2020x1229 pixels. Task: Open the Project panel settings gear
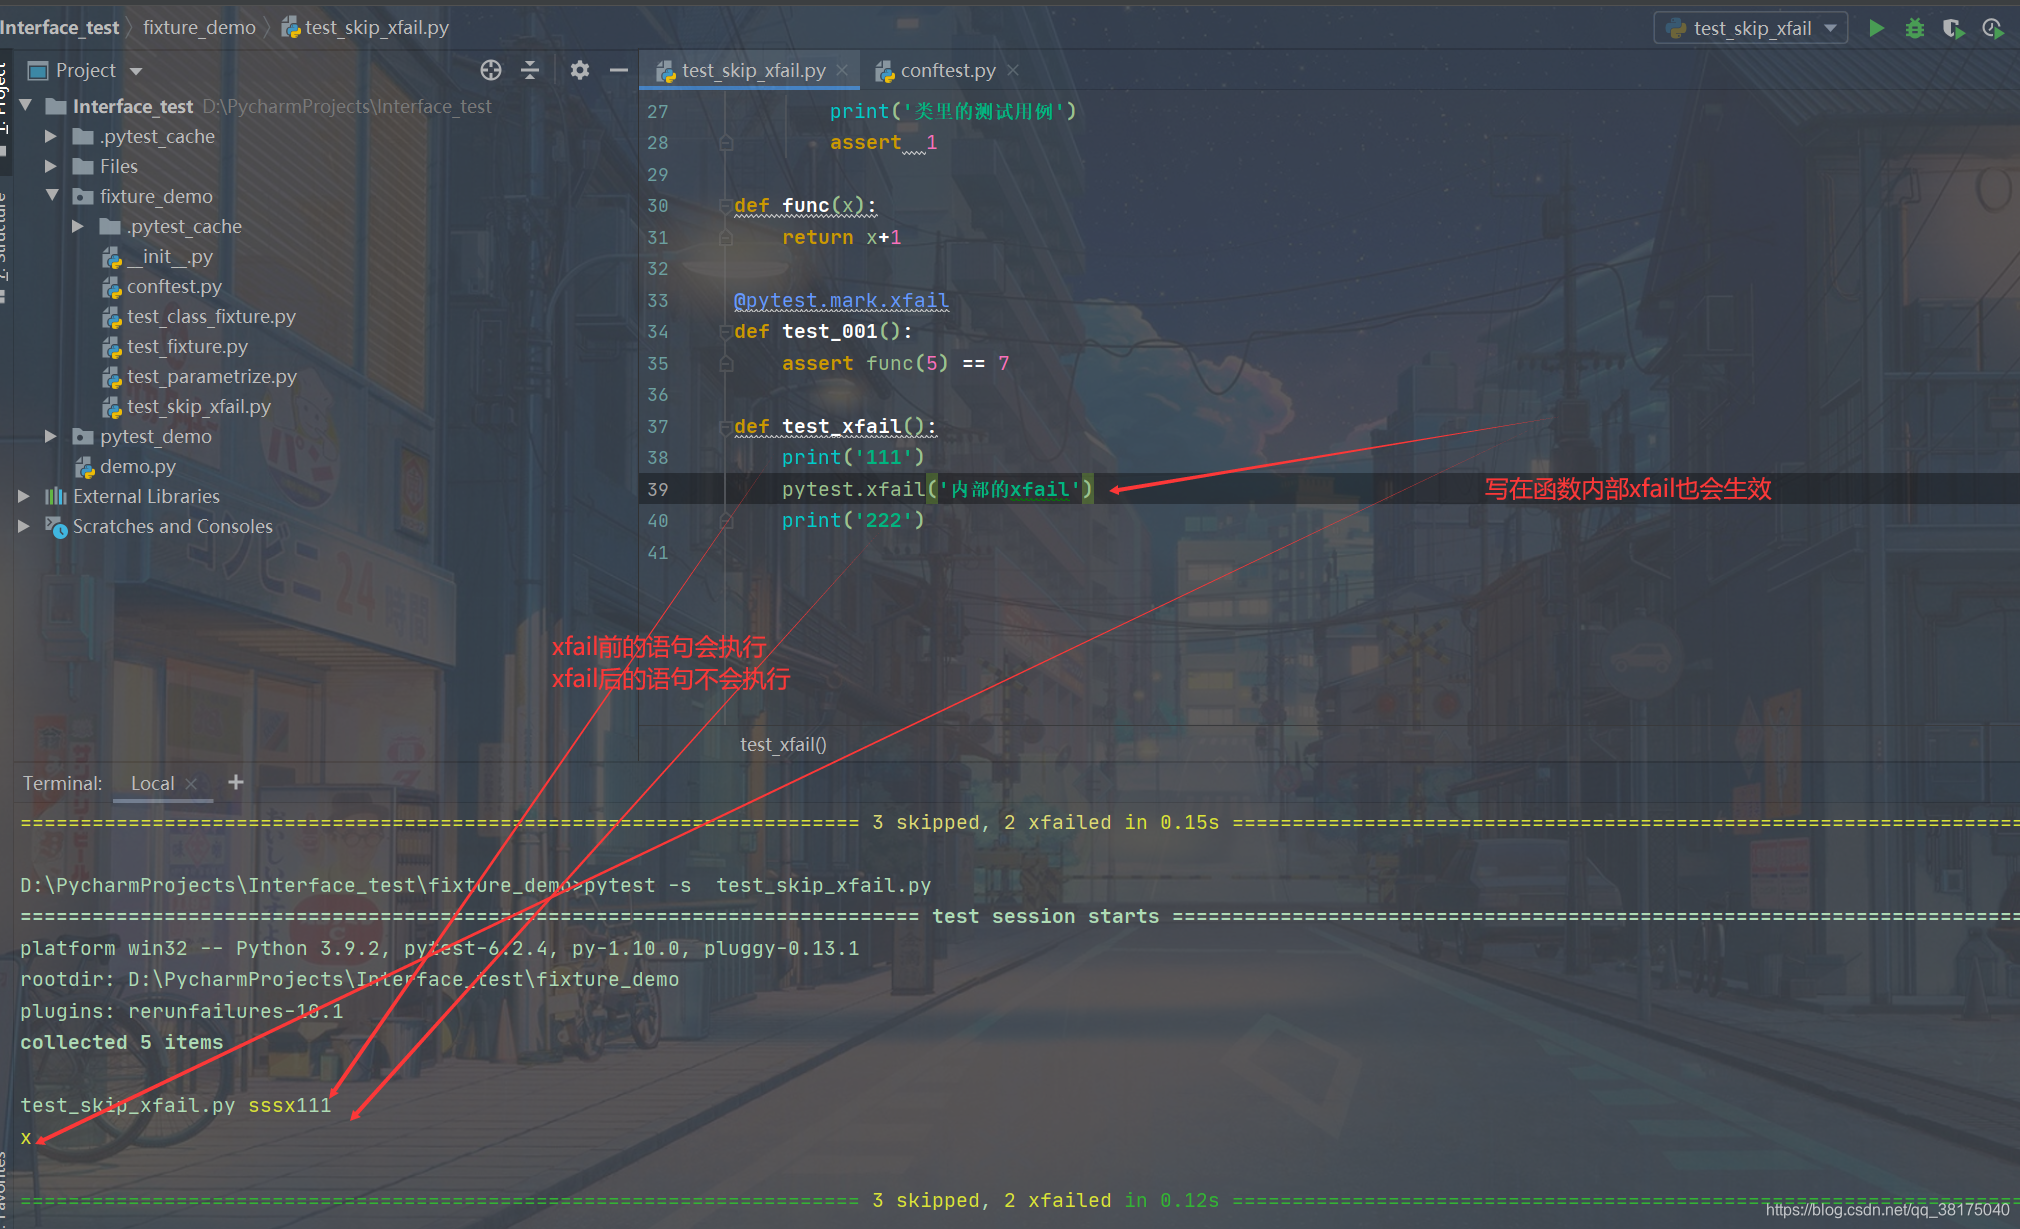(x=579, y=70)
